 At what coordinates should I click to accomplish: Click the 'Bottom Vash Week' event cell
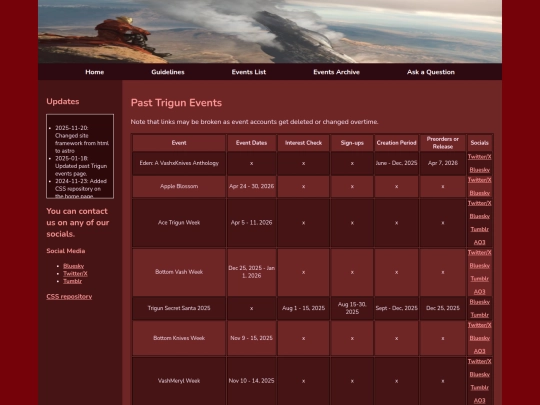point(179,272)
